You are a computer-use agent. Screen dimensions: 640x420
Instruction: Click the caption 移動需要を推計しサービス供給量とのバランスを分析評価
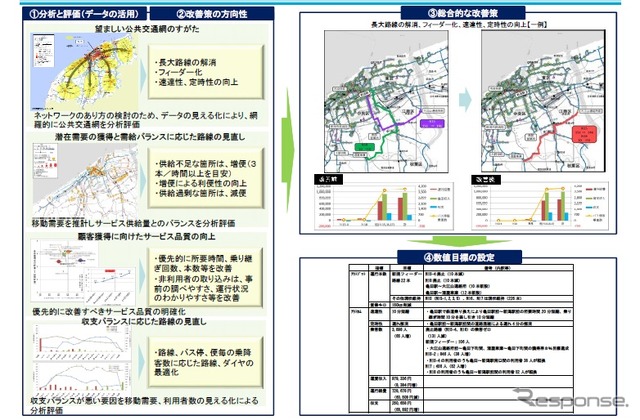point(133,223)
